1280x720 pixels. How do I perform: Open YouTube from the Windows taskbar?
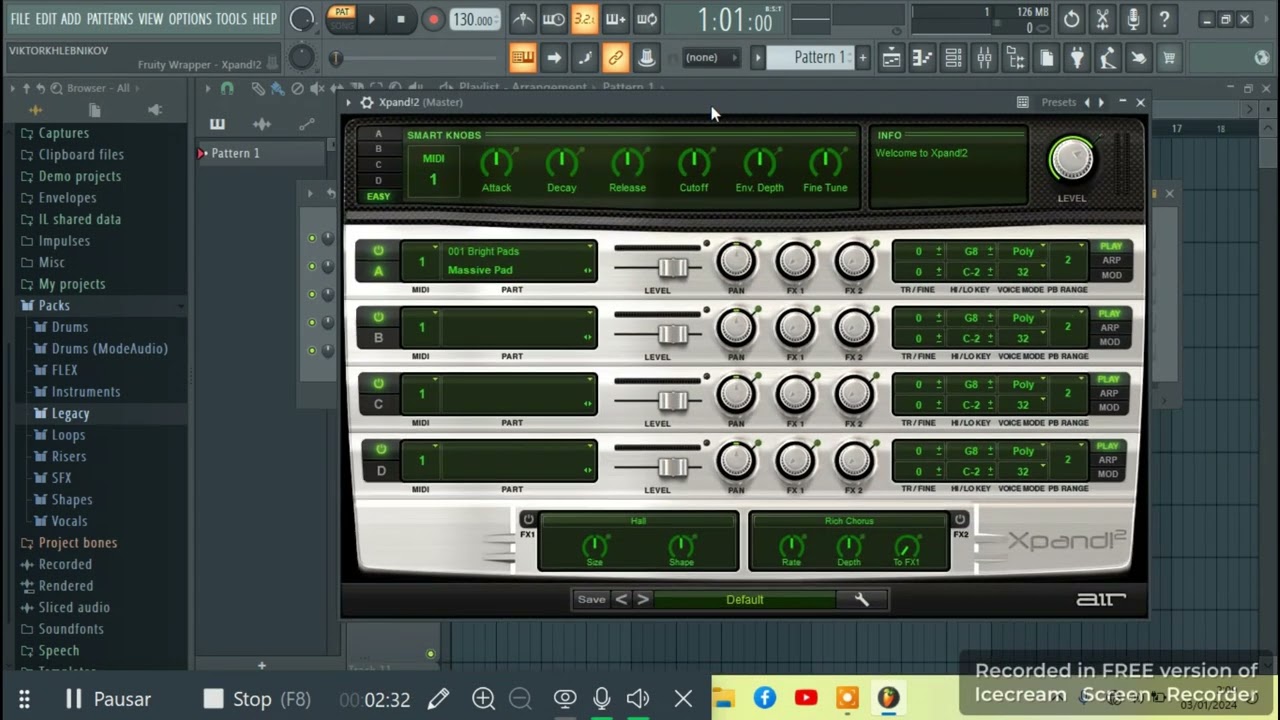pos(806,698)
